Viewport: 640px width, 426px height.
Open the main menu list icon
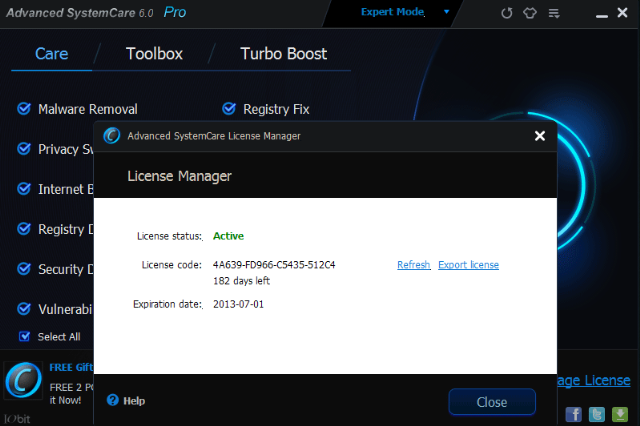tap(554, 13)
